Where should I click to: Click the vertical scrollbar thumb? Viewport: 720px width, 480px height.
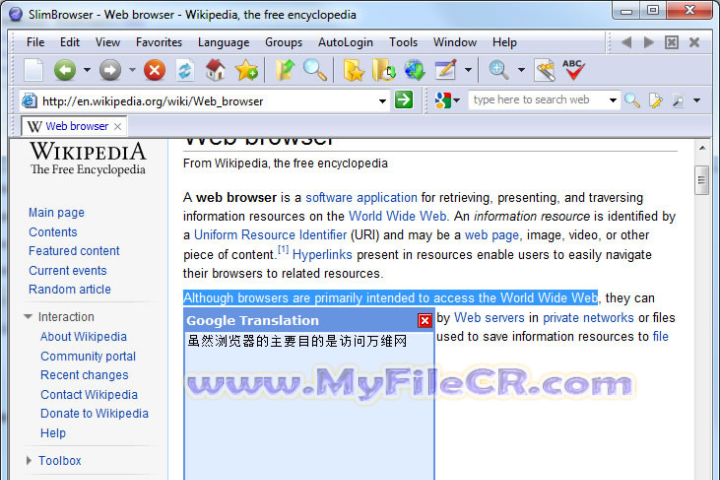[702, 181]
